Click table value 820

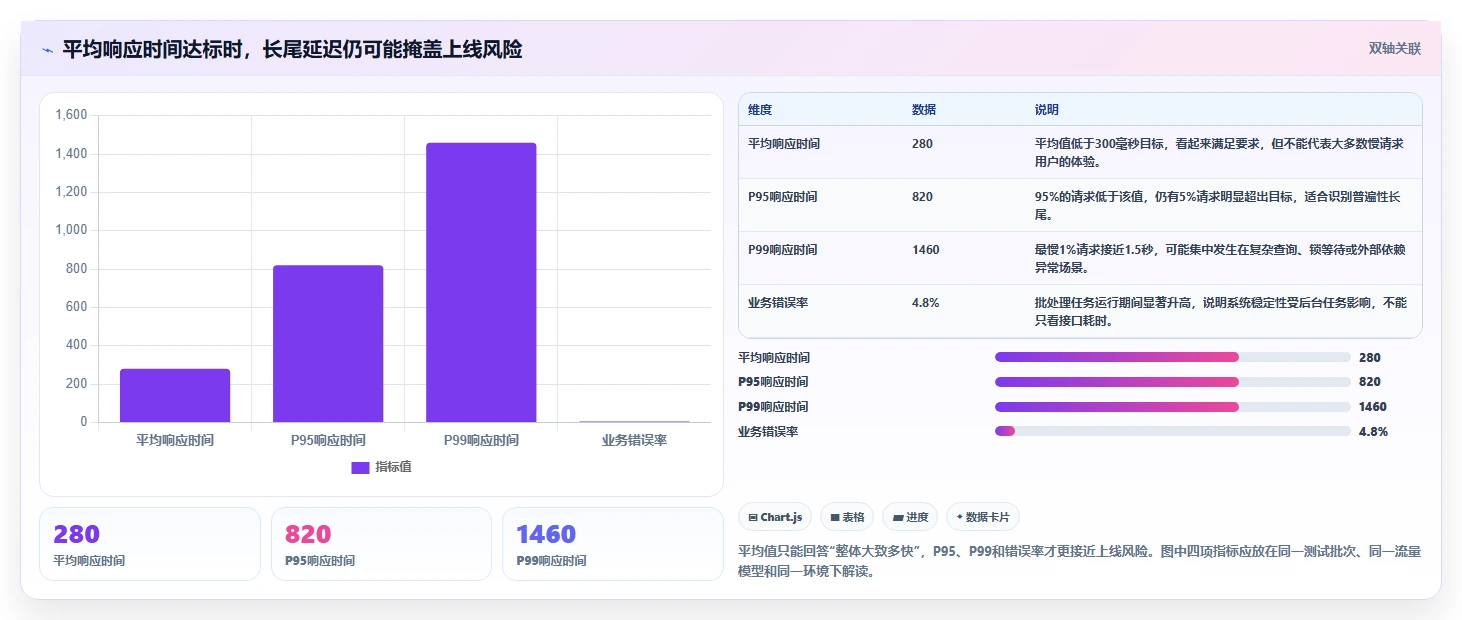tap(922, 197)
